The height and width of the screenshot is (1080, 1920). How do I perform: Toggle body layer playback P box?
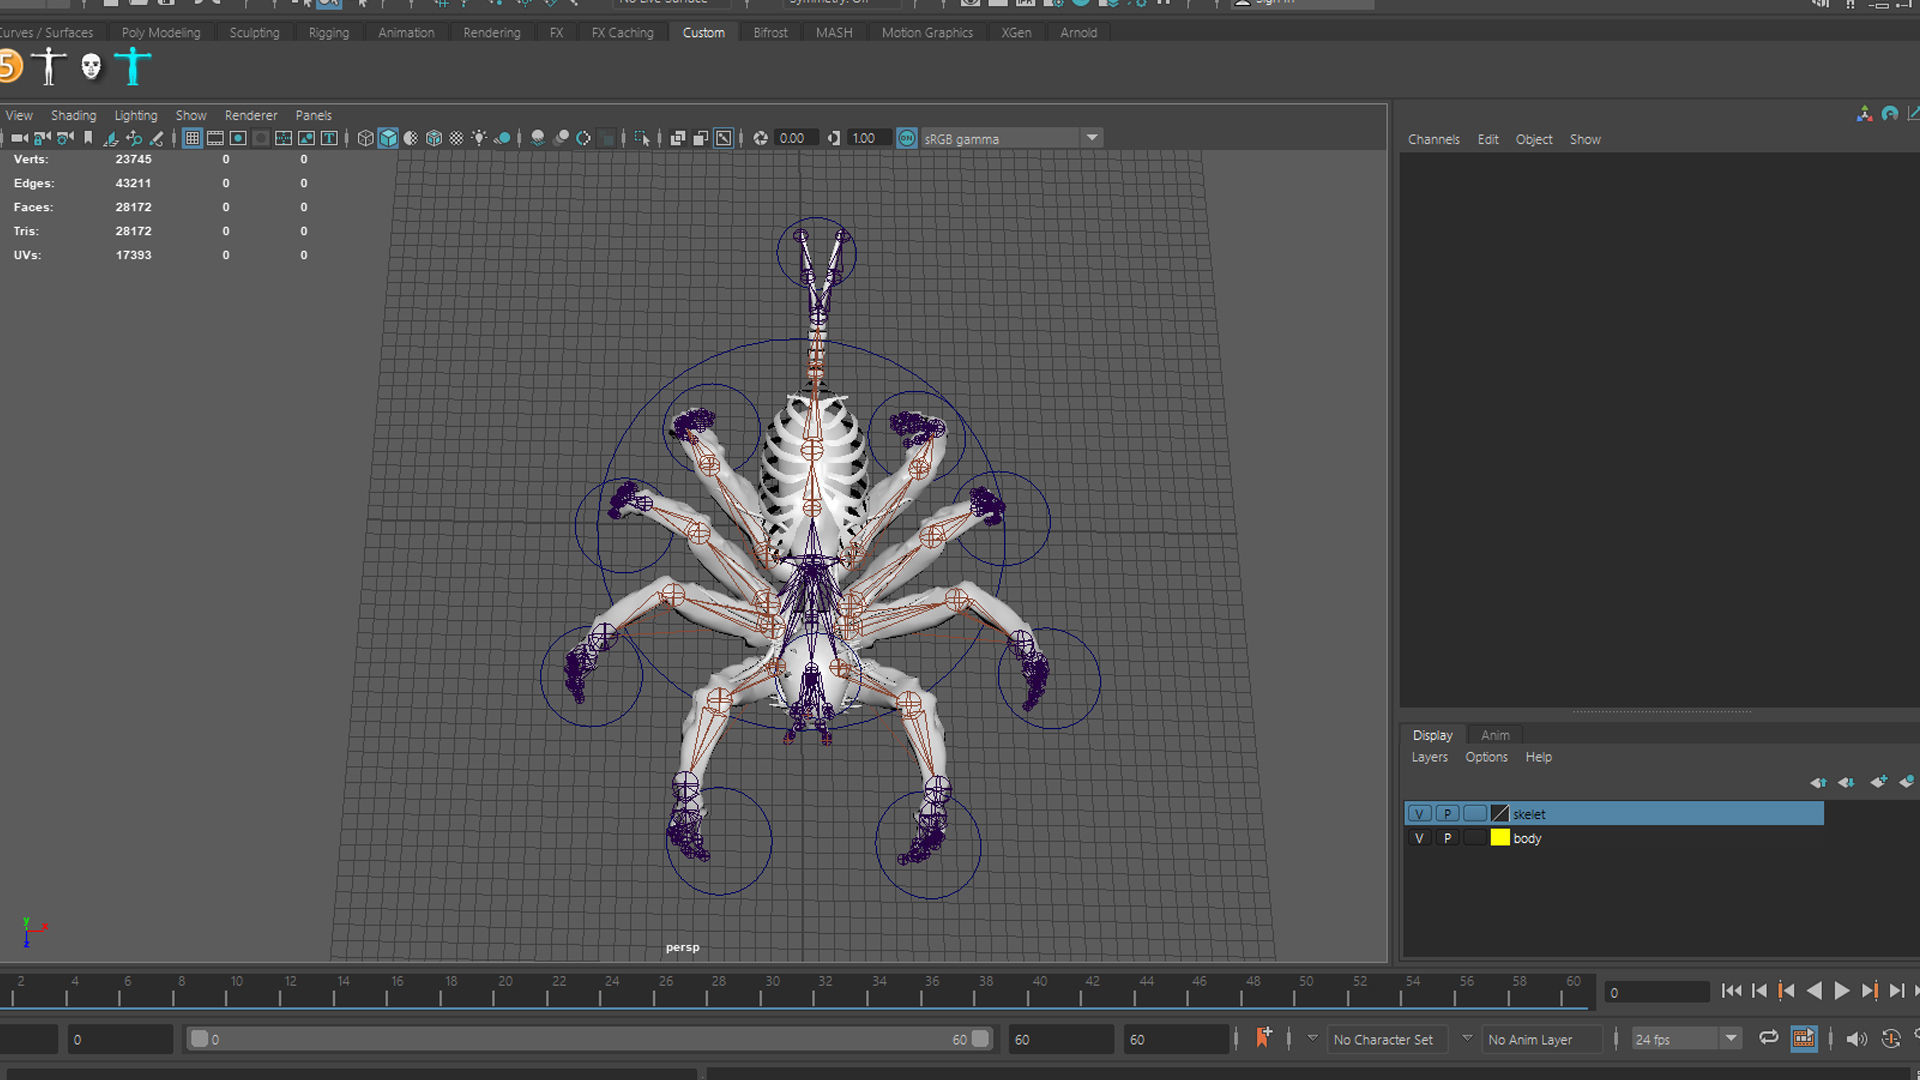[x=1447, y=838]
